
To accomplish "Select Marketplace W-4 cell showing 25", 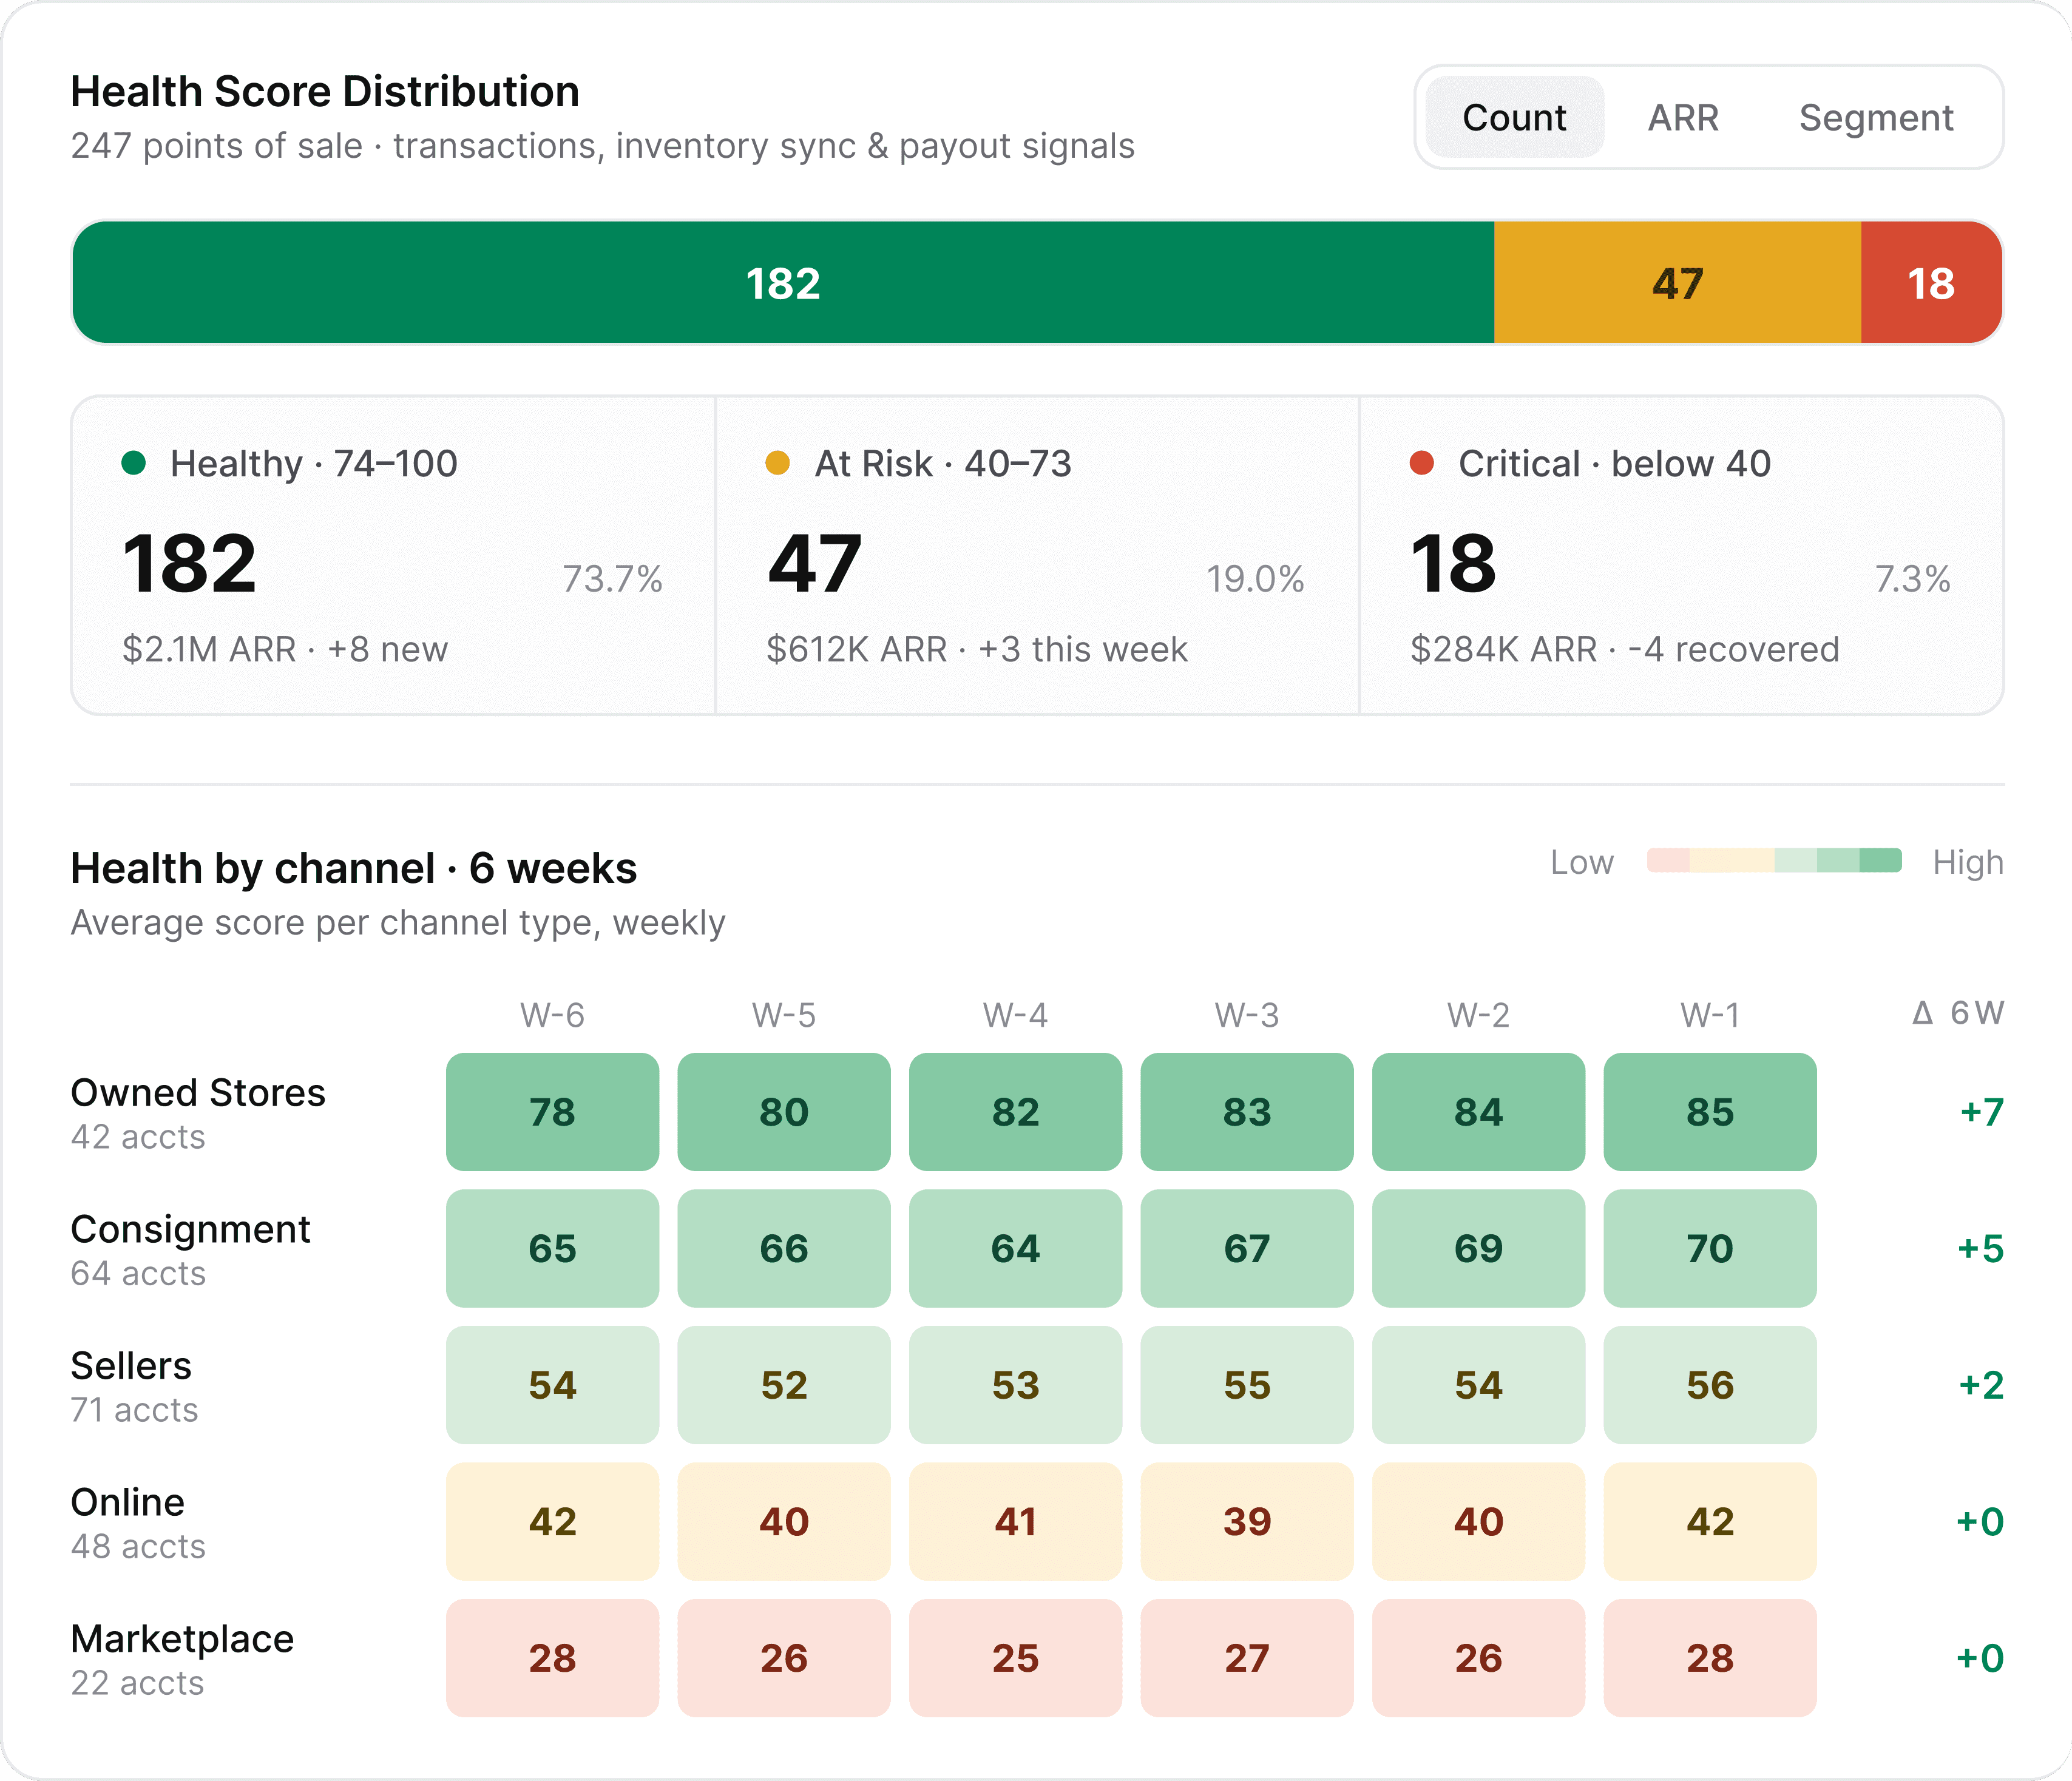I will (1015, 1657).
